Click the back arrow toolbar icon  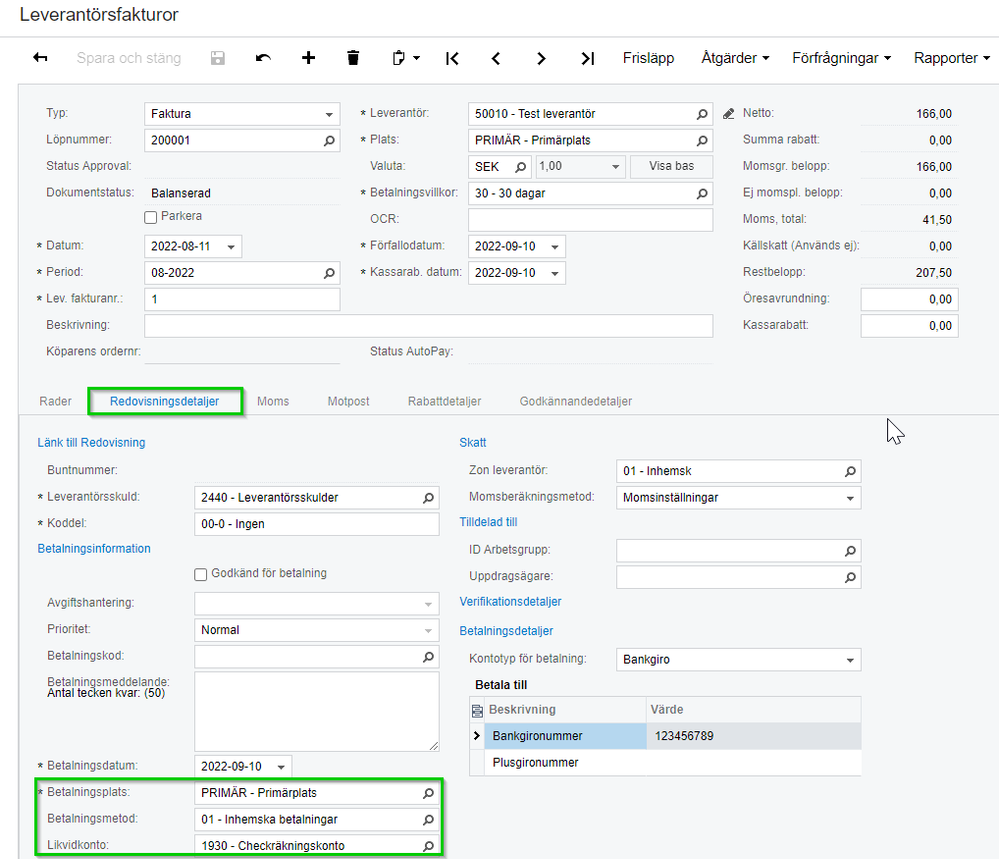(41, 58)
